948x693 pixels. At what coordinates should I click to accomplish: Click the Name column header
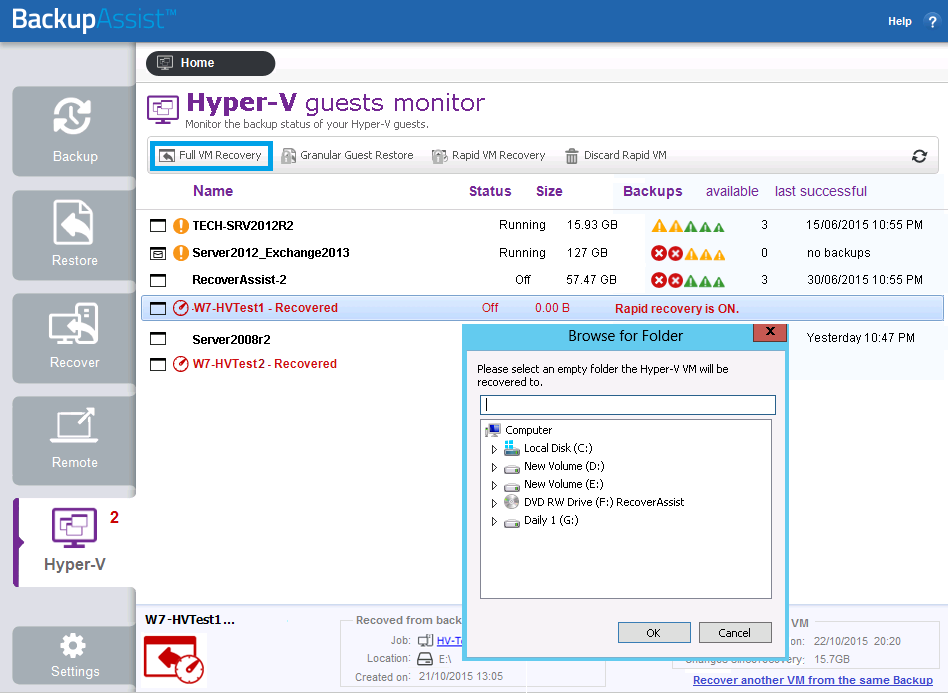[x=213, y=191]
